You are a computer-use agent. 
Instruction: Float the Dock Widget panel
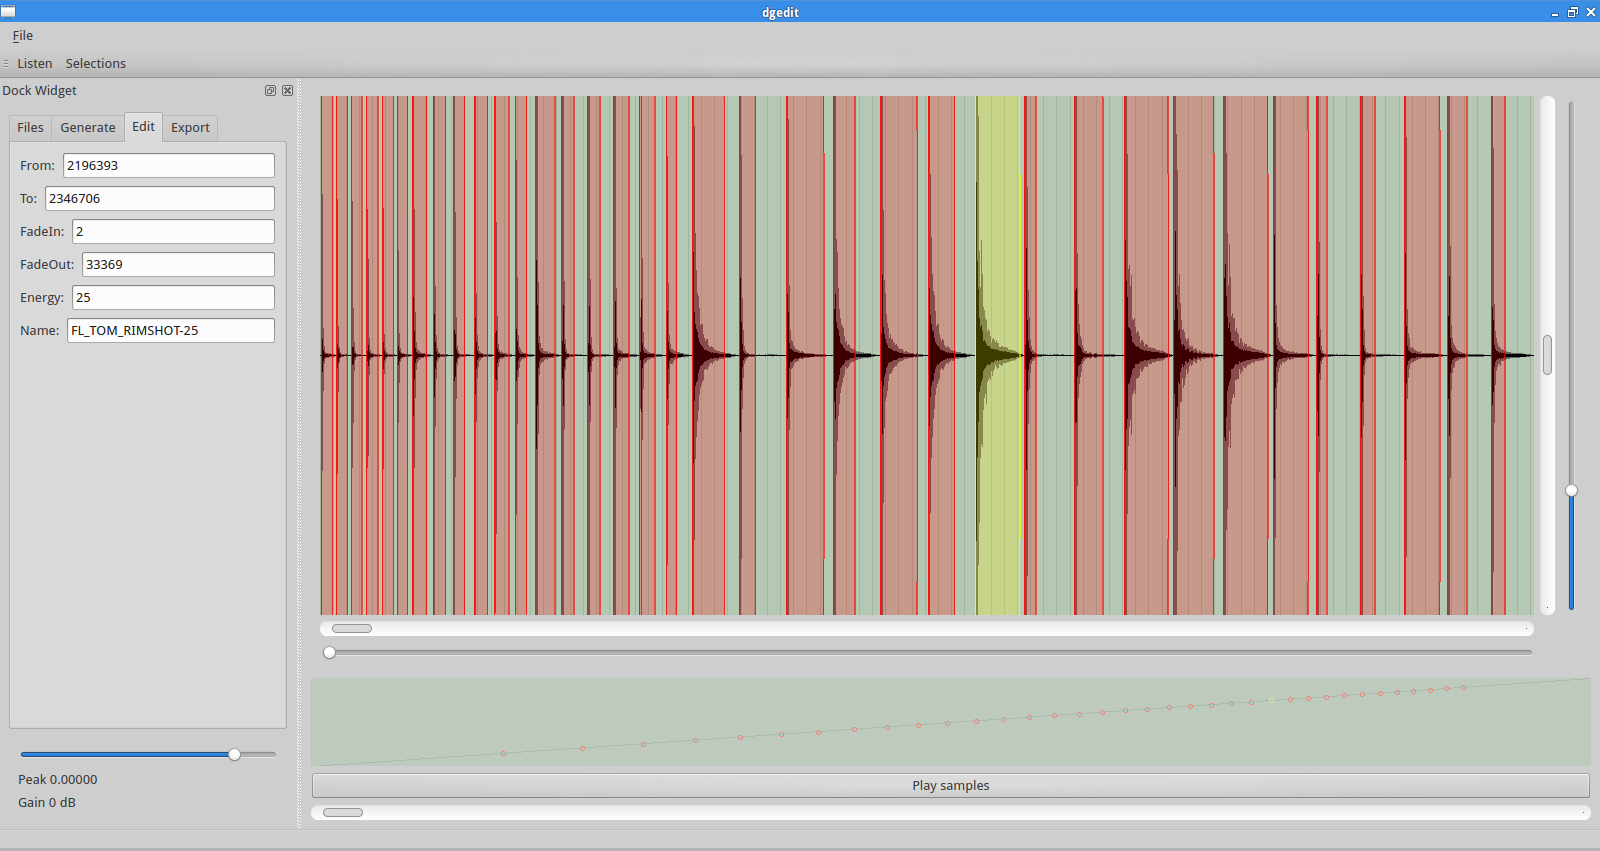click(270, 91)
